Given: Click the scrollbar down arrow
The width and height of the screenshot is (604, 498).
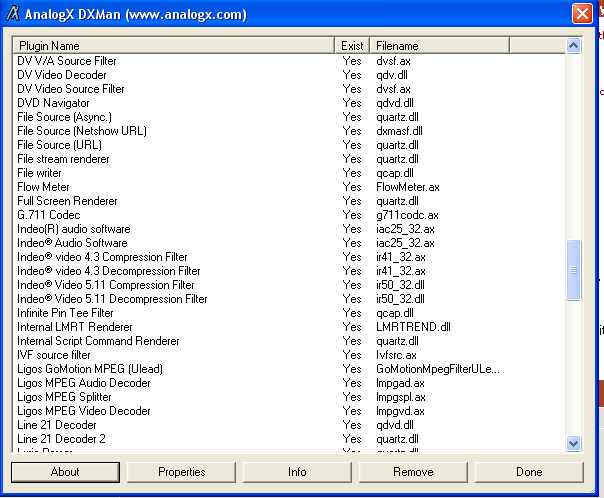Looking at the screenshot, I should (573, 443).
